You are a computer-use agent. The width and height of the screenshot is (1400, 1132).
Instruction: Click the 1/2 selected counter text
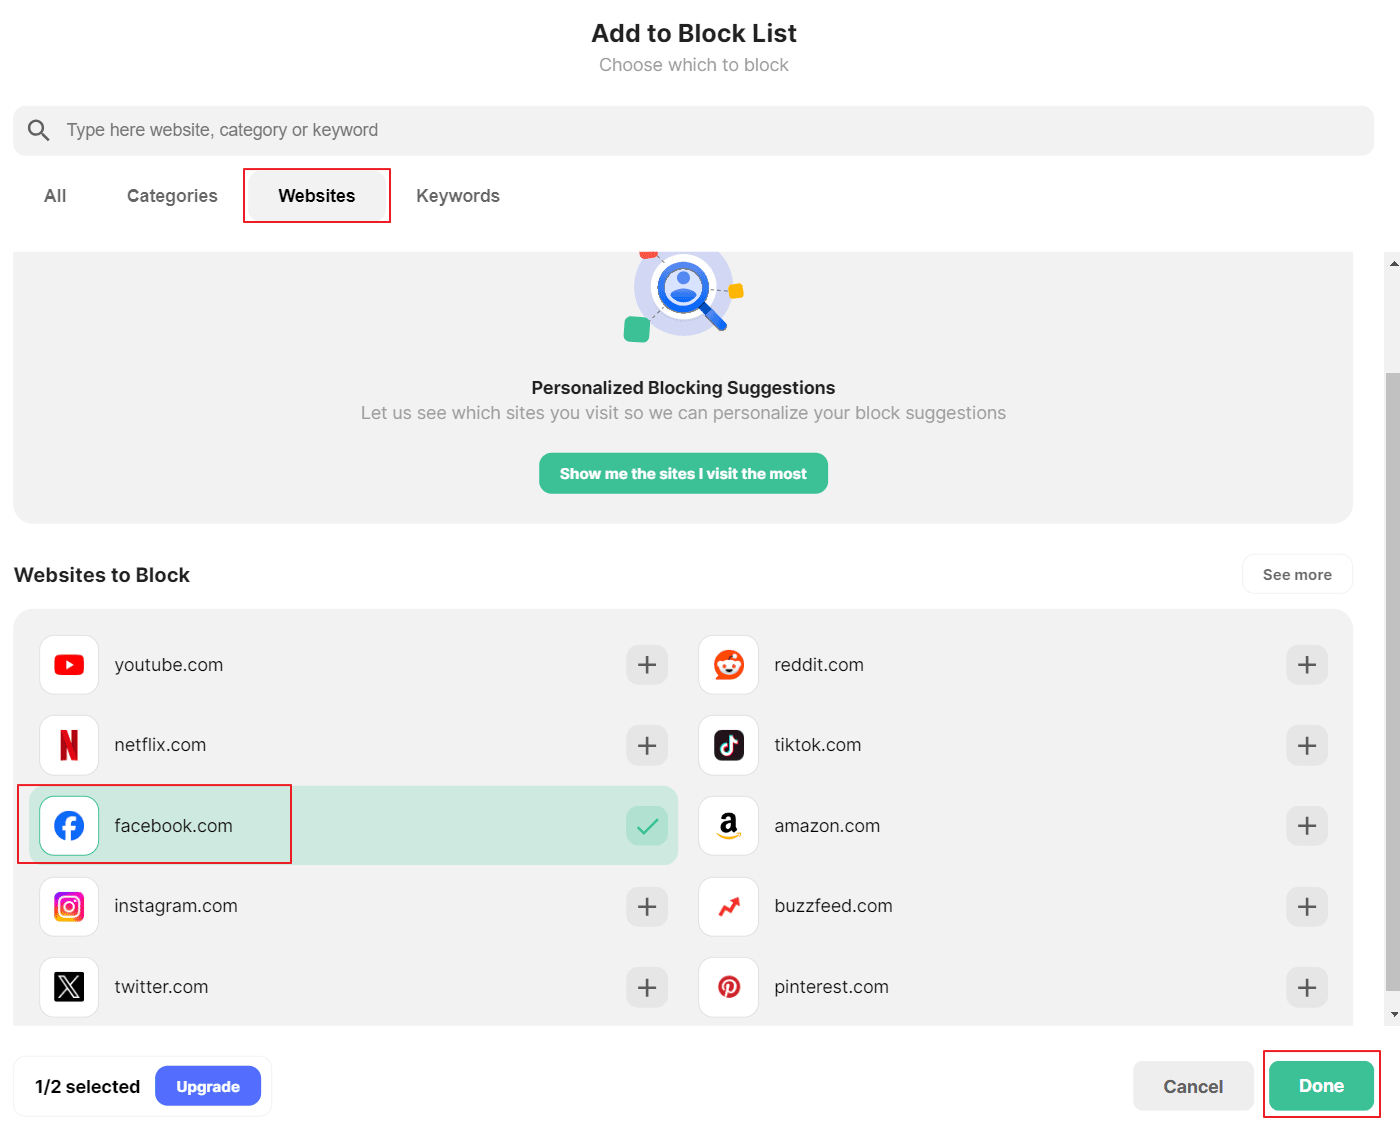coord(88,1087)
